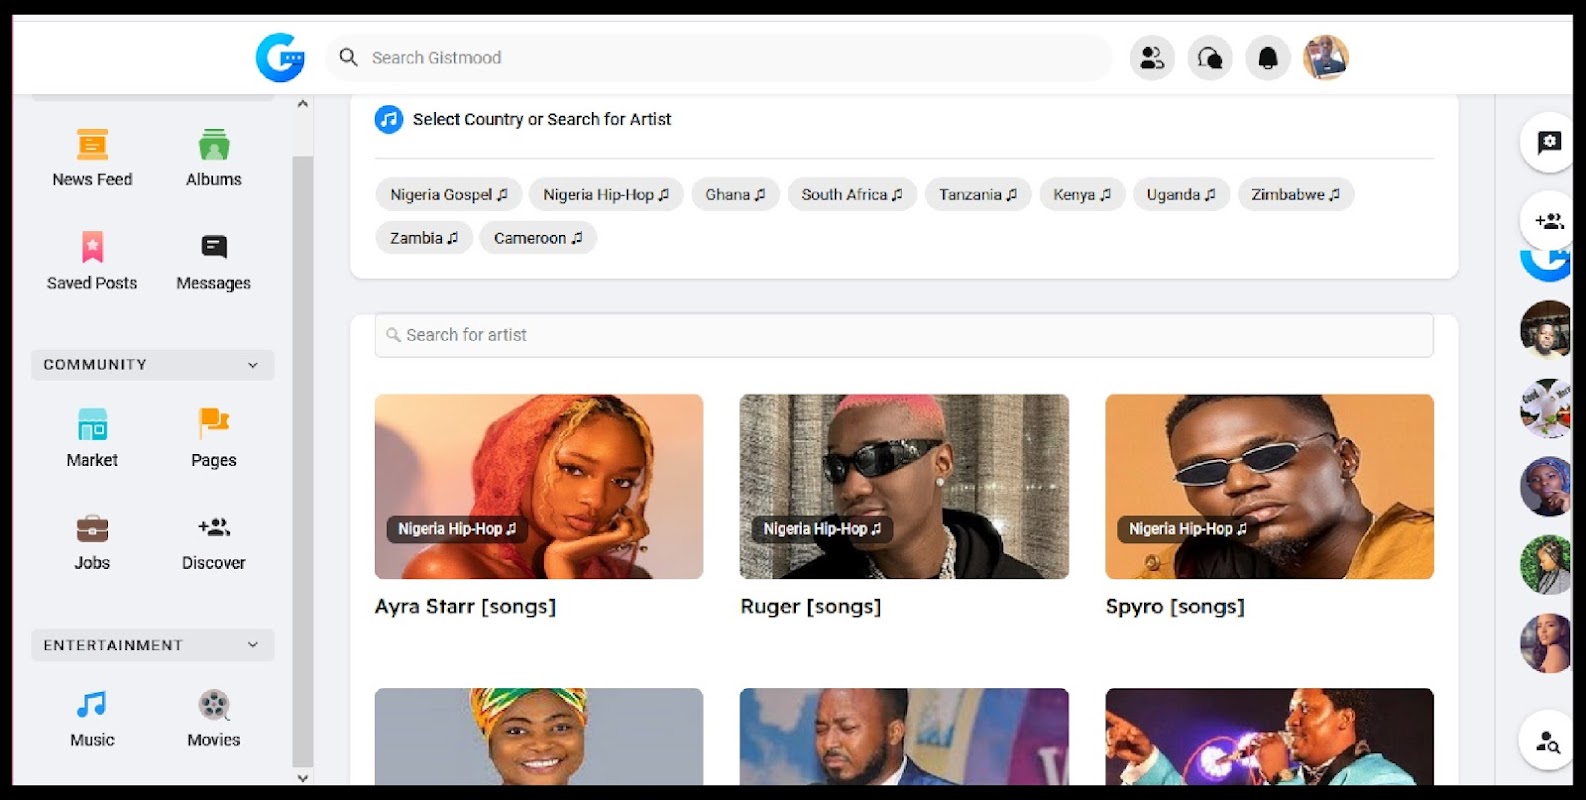Go to News Feed icon

[92, 145]
